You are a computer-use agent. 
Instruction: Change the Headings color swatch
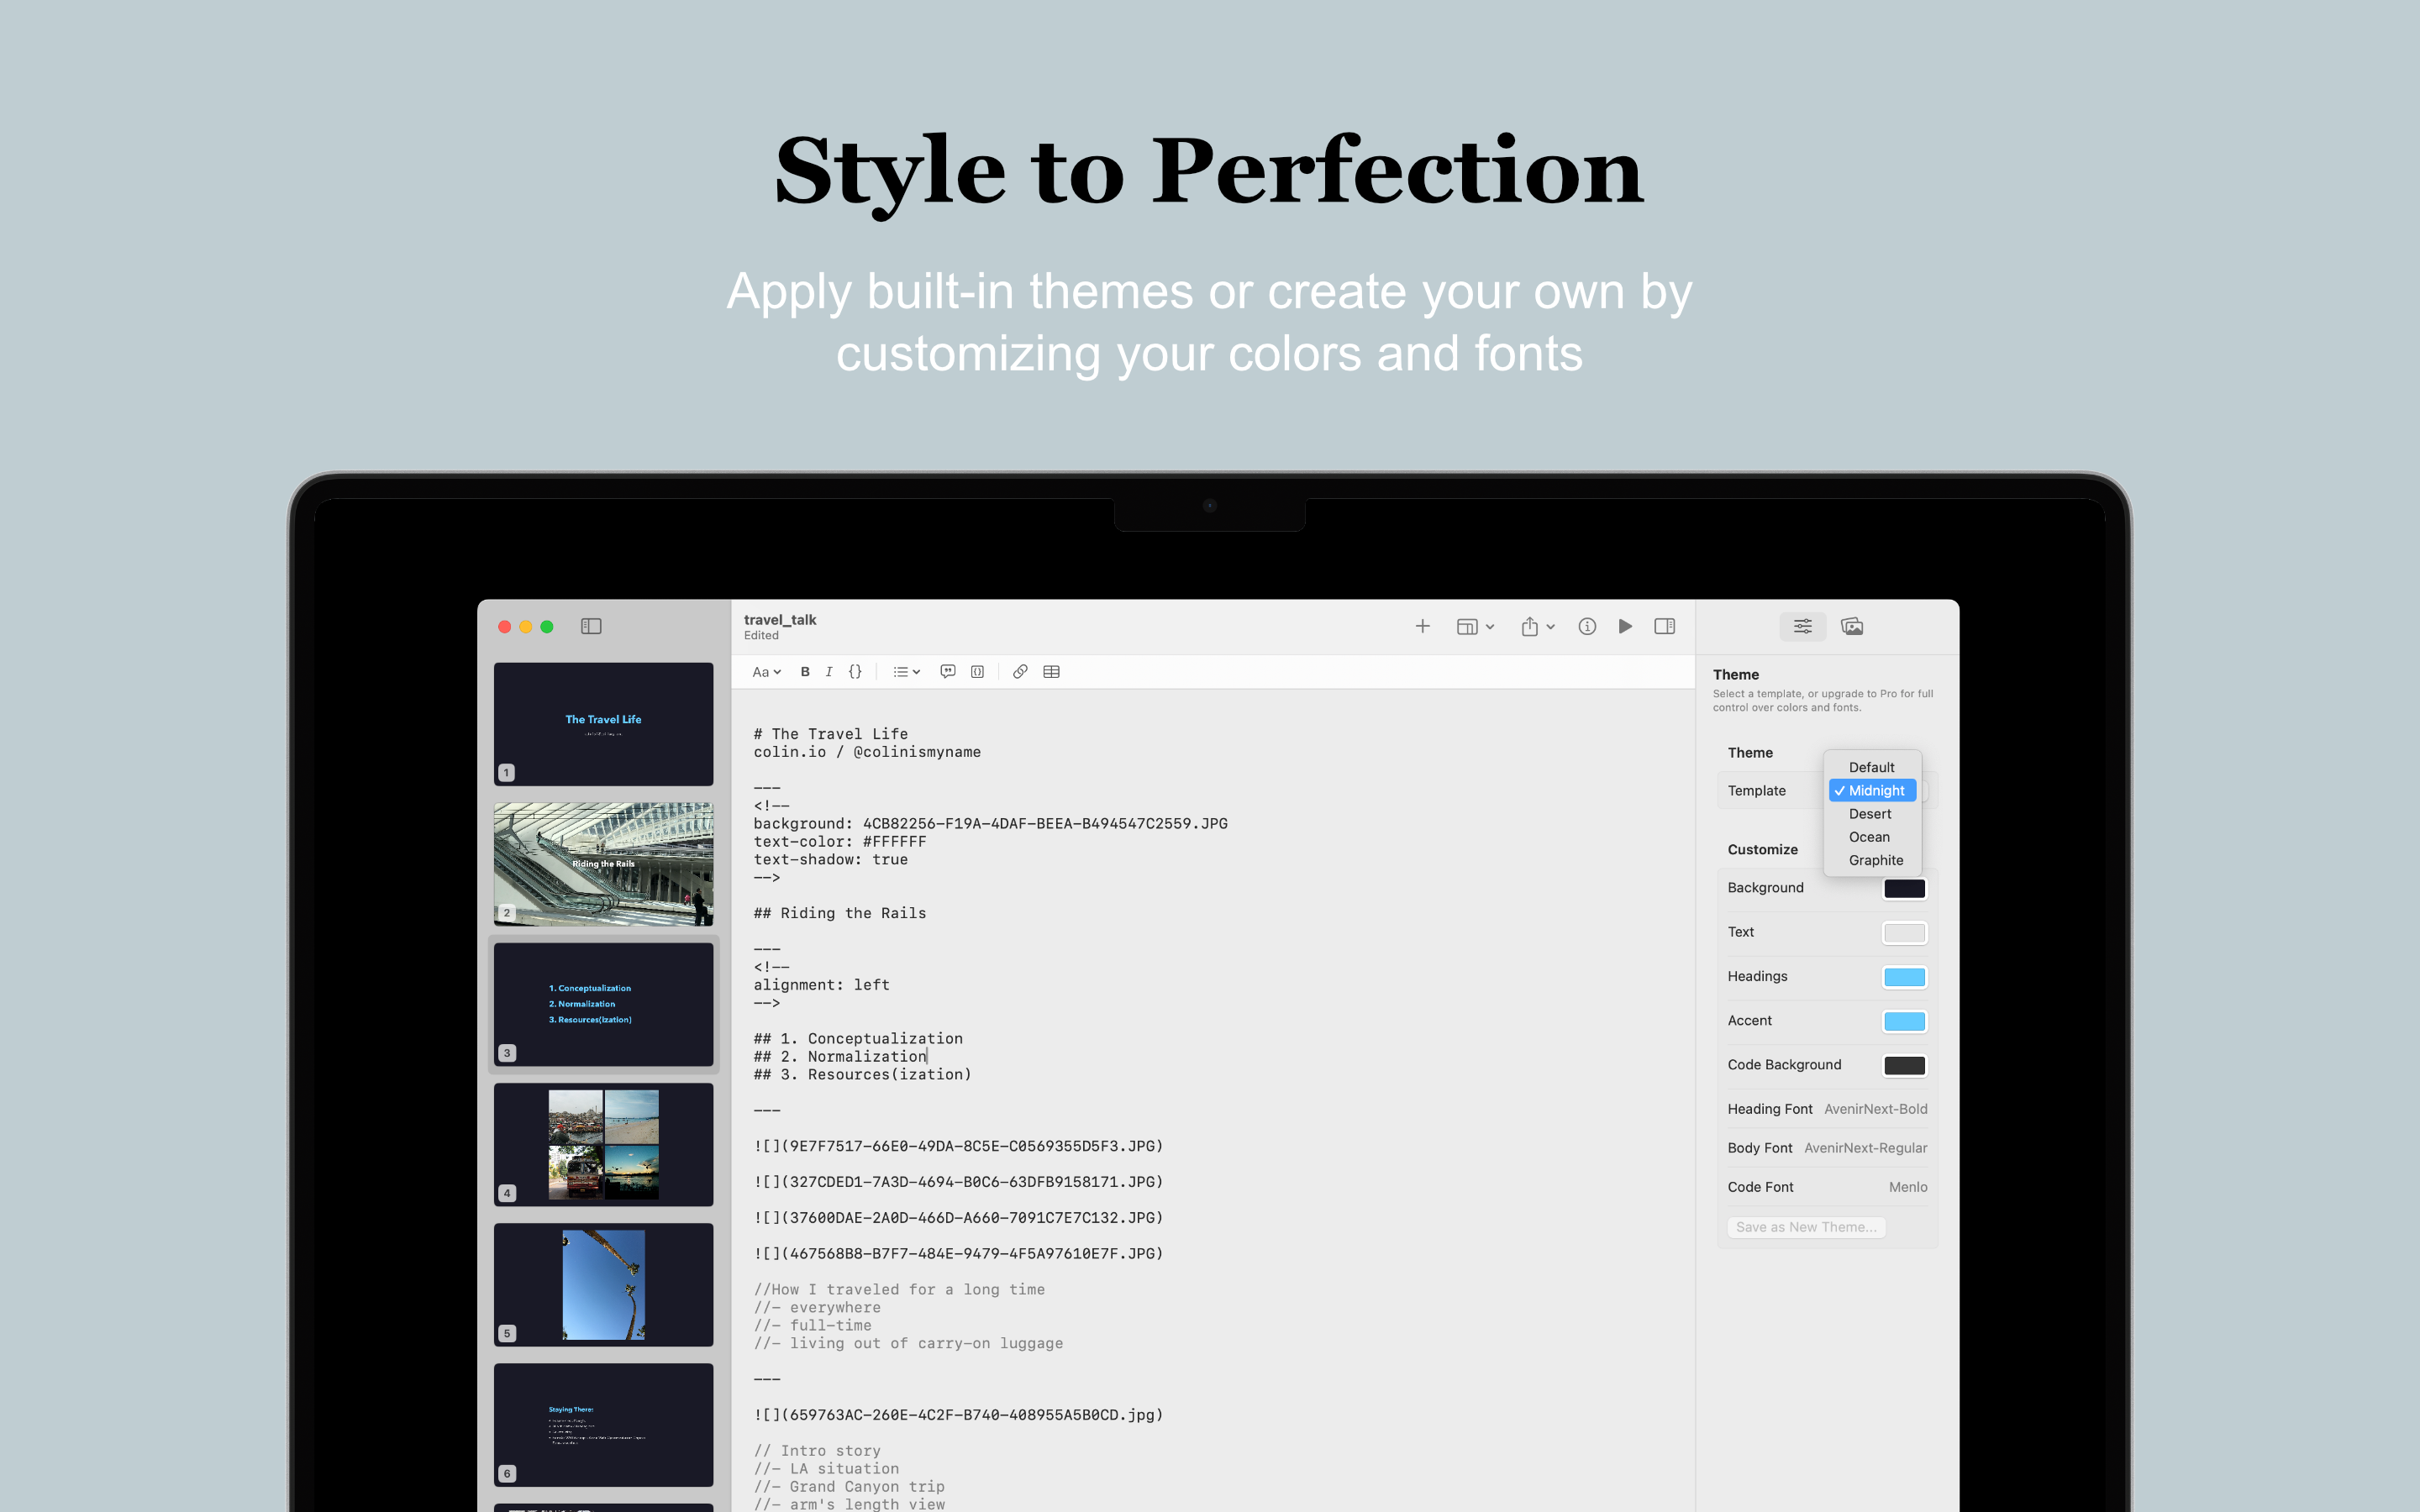pos(1905,977)
